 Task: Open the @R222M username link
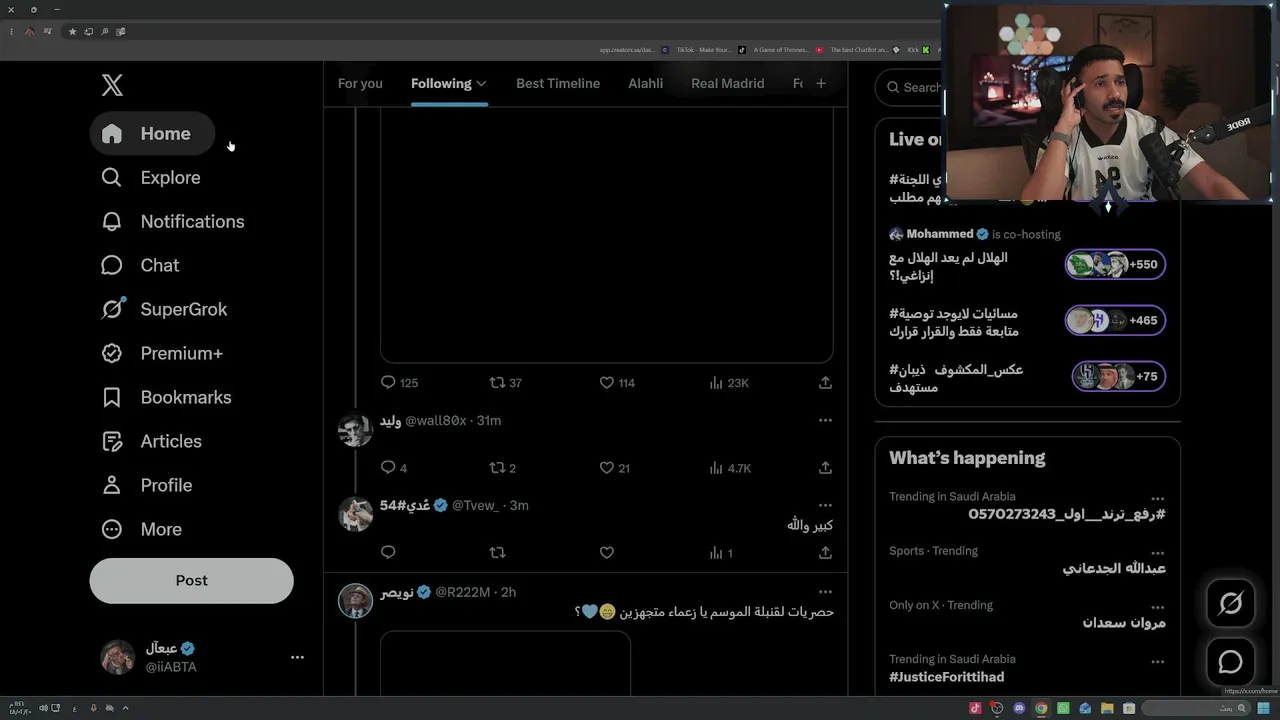463,592
